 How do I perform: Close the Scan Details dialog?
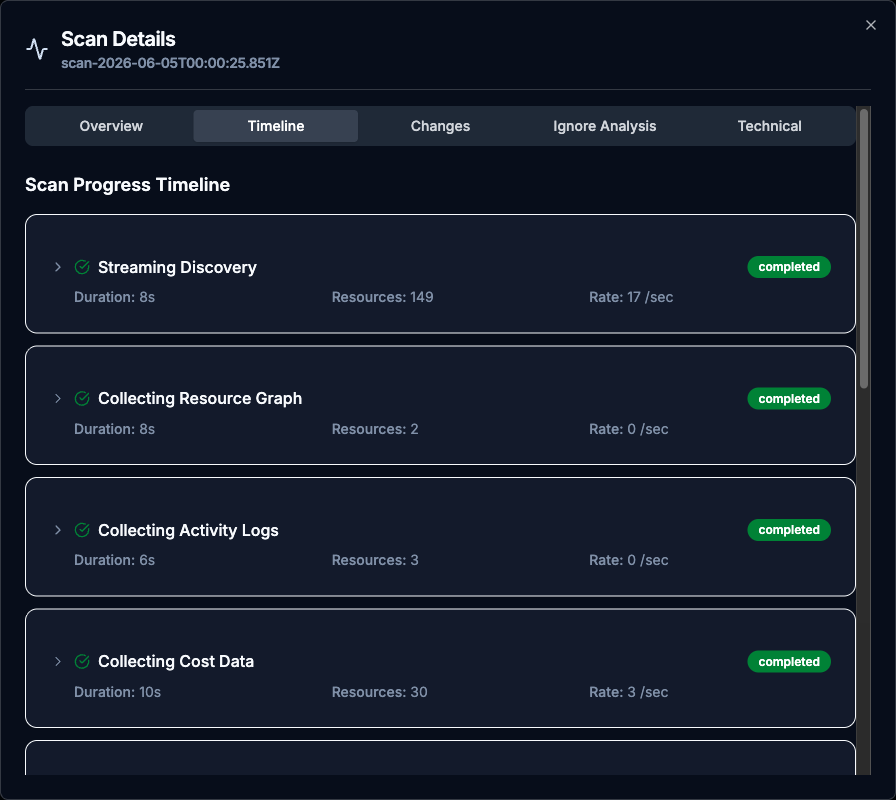click(870, 25)
